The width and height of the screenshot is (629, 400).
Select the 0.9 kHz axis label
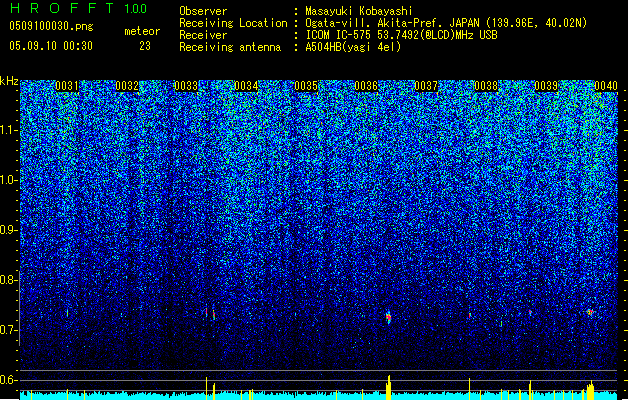[x=8, y=230]
